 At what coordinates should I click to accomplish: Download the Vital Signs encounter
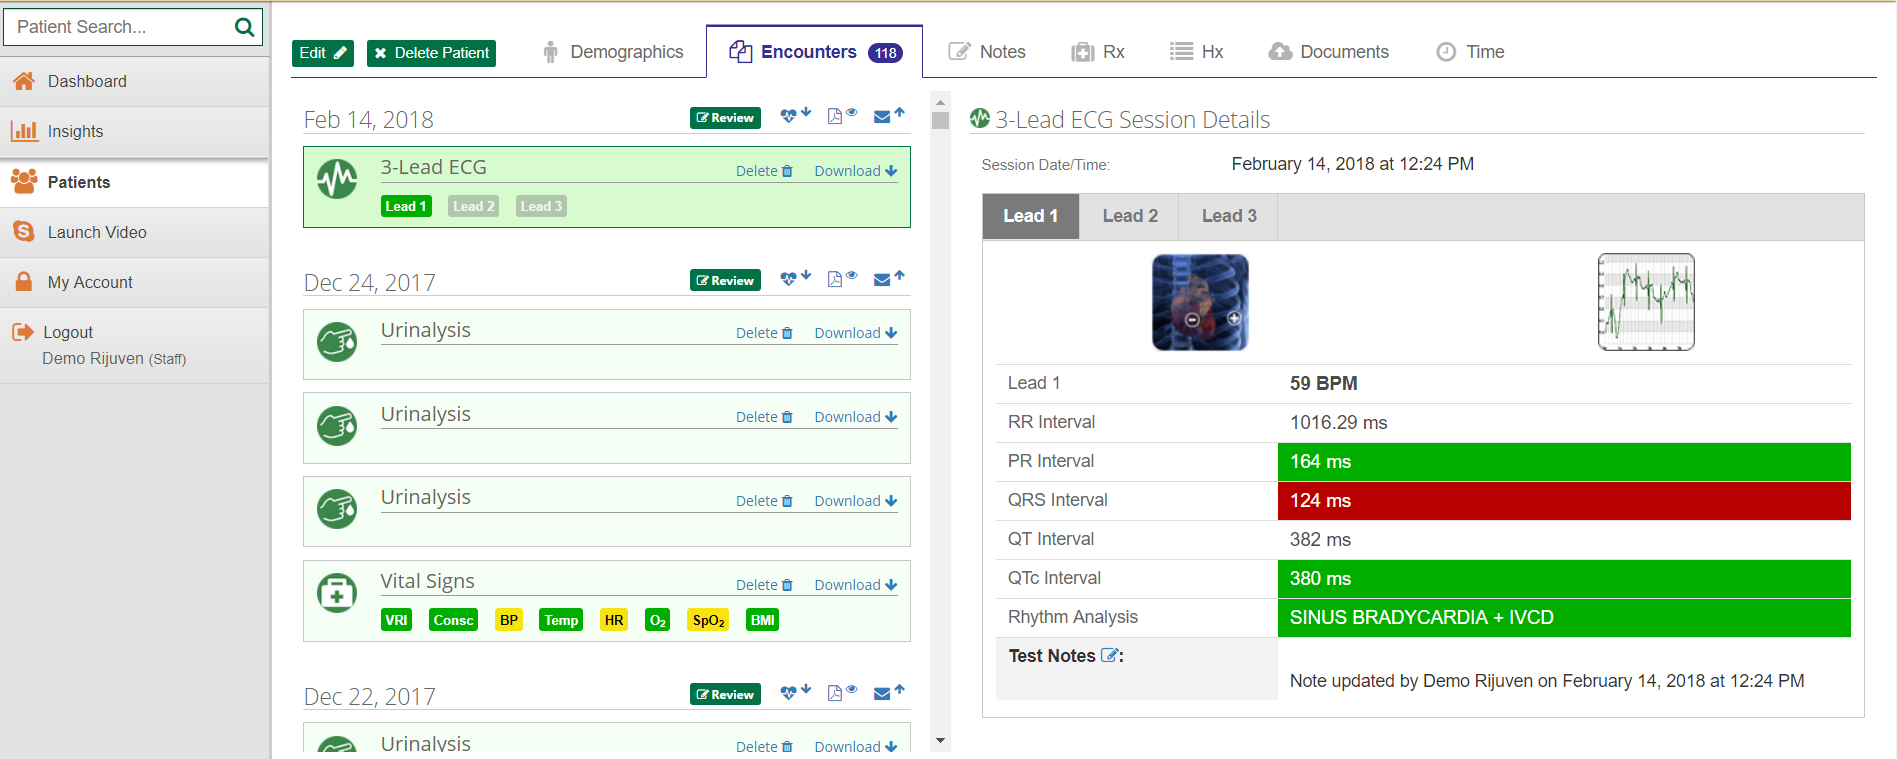855,585
